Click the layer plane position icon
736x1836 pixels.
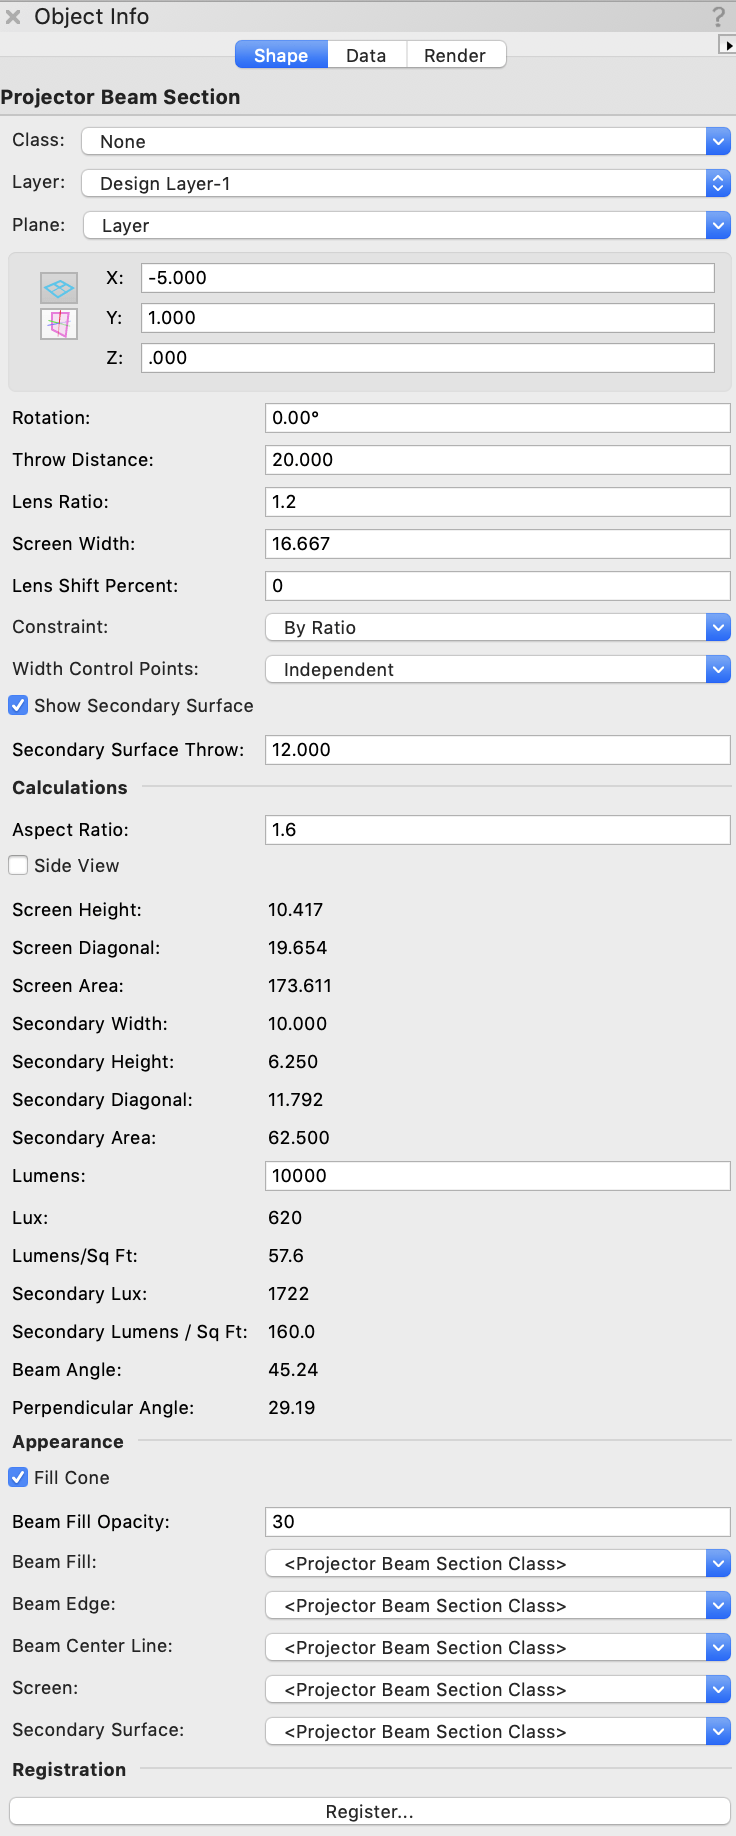pos(59,288)
